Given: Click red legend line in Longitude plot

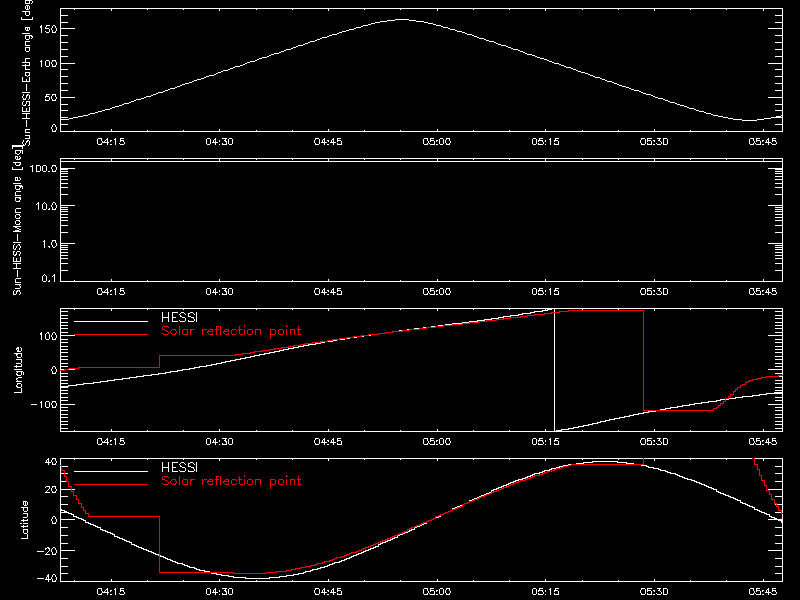Looking at the screenshot, I should pos(111,335).
